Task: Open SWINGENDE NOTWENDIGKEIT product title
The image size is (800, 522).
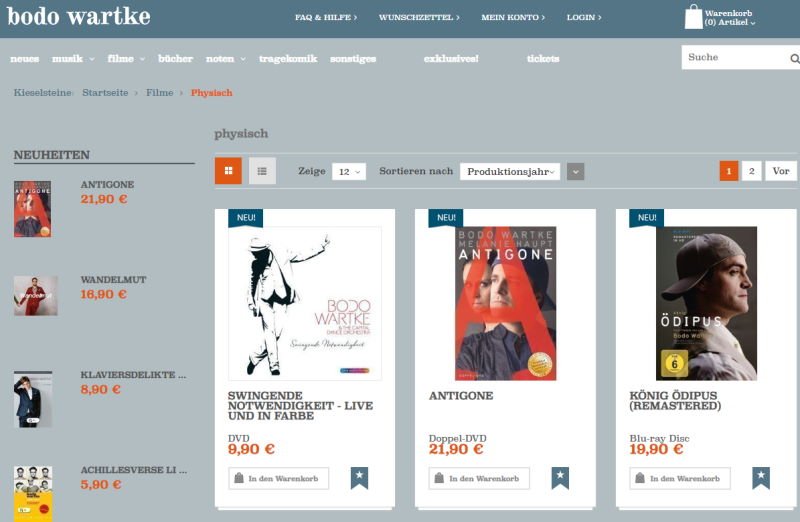Action: [x=301, y=406]
